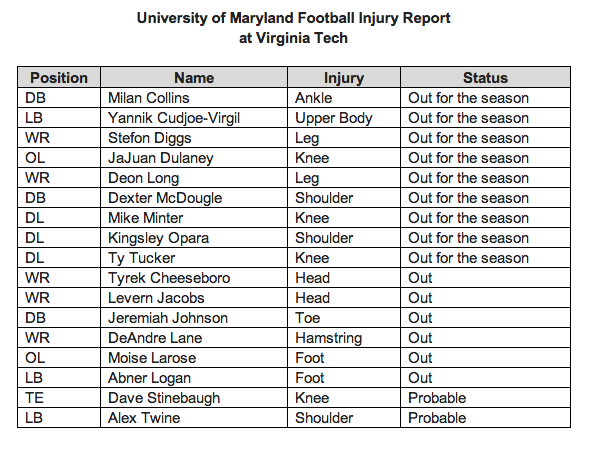Select Dexter McDougle's Shoulder injury cell

point(344,198)
